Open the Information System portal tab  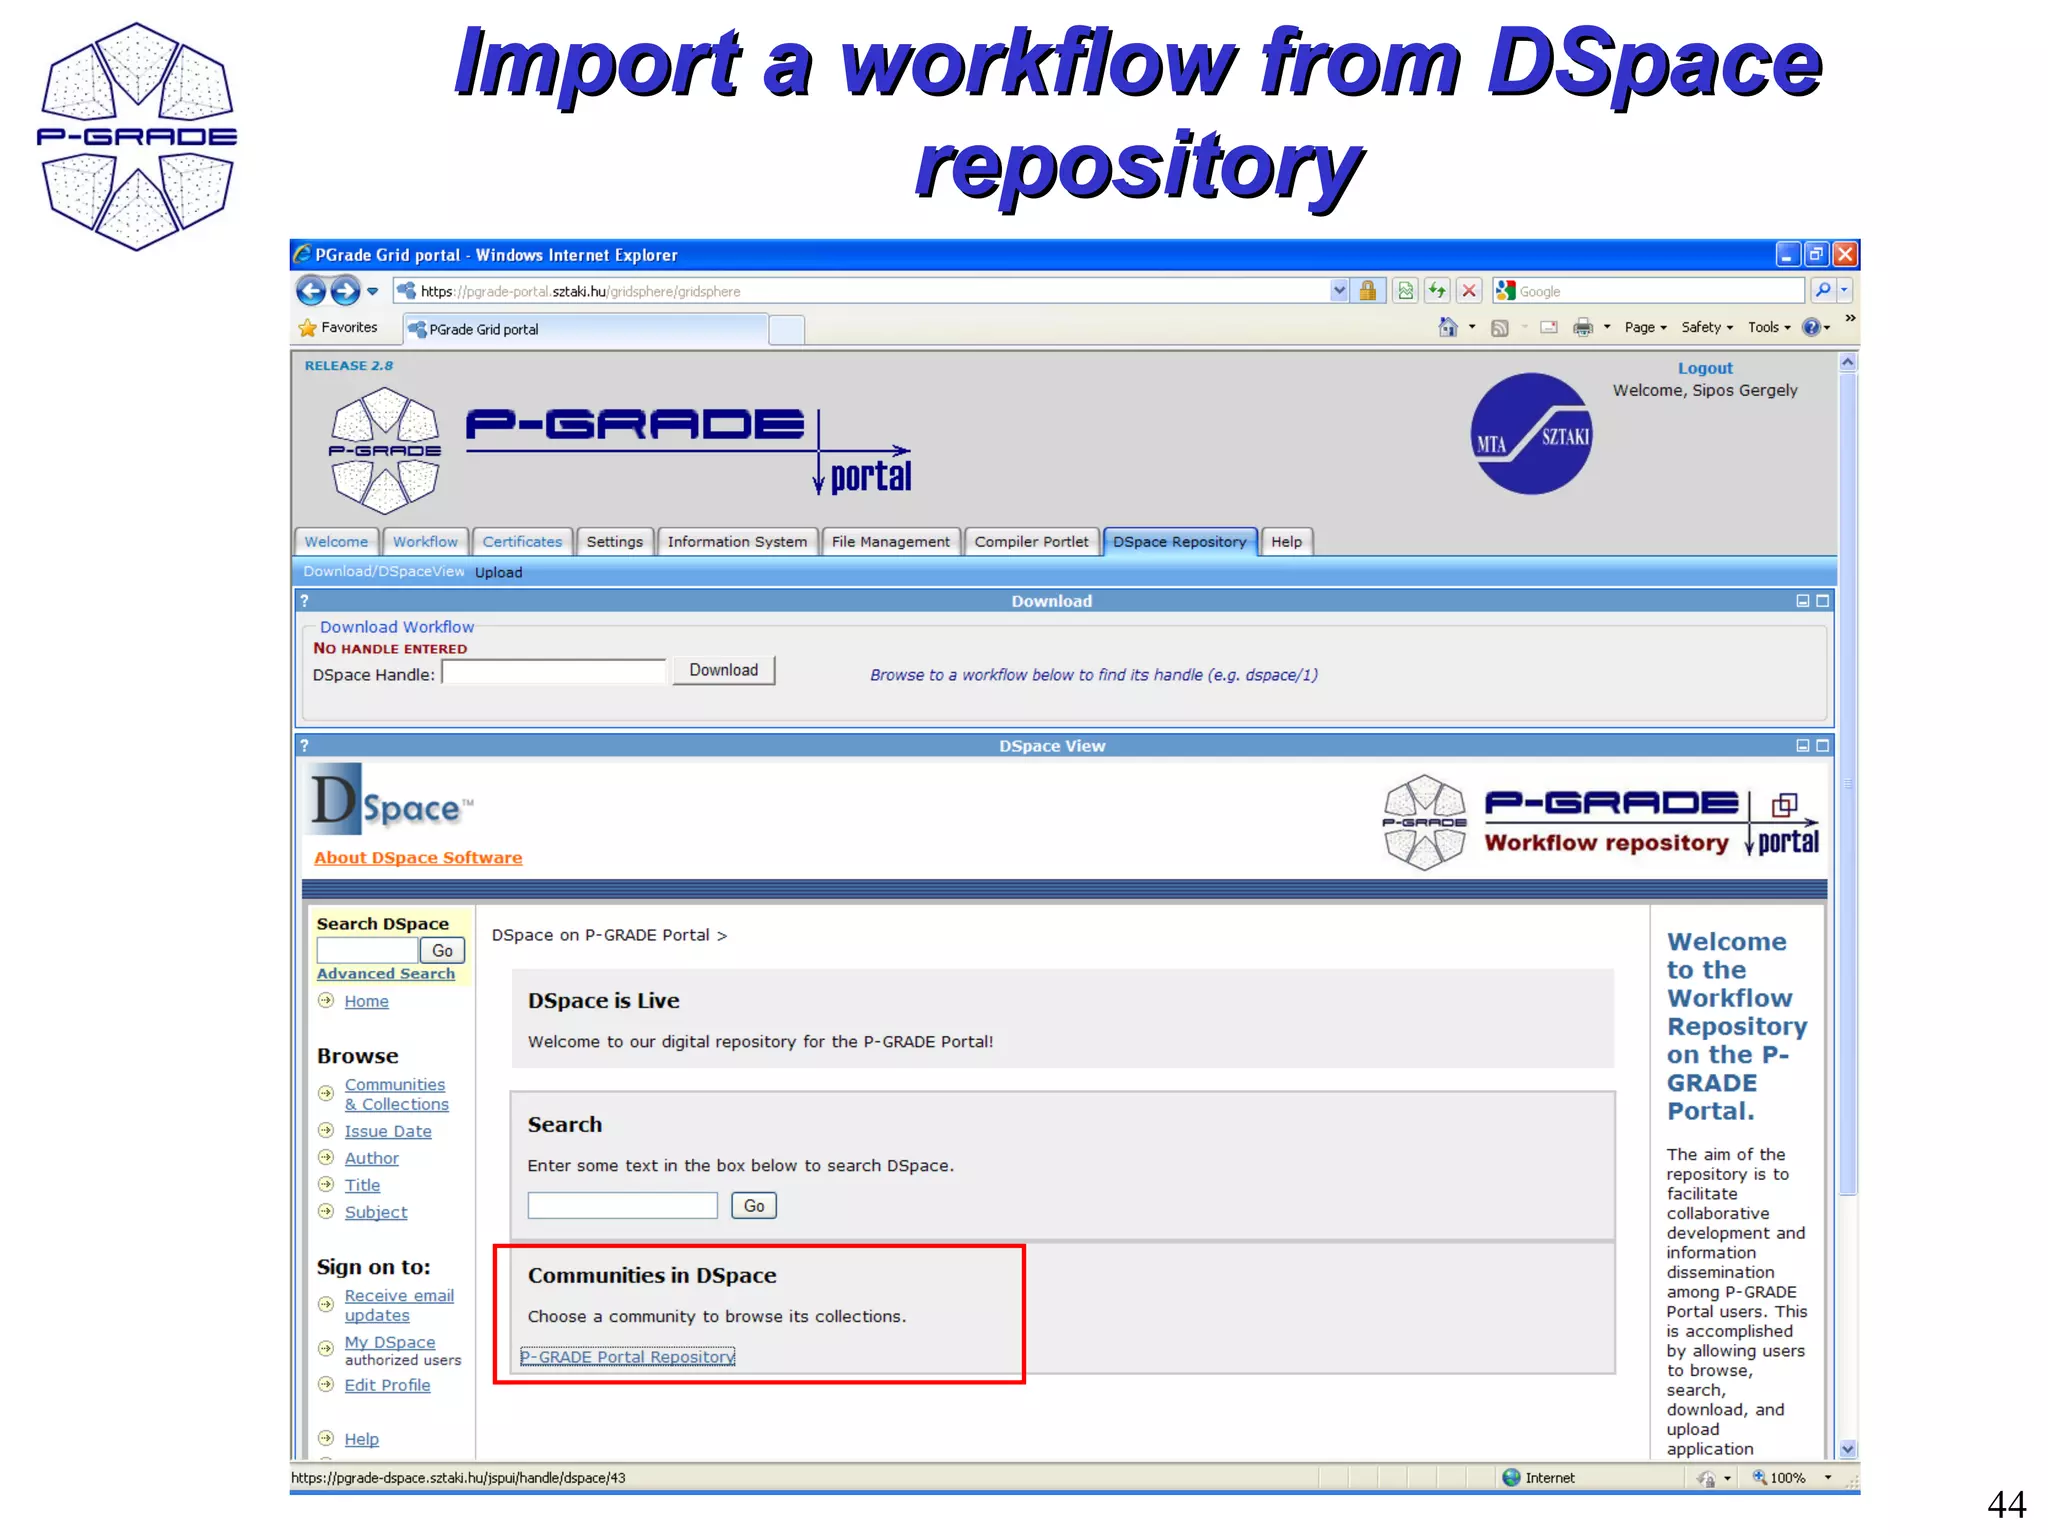(737, 541)
